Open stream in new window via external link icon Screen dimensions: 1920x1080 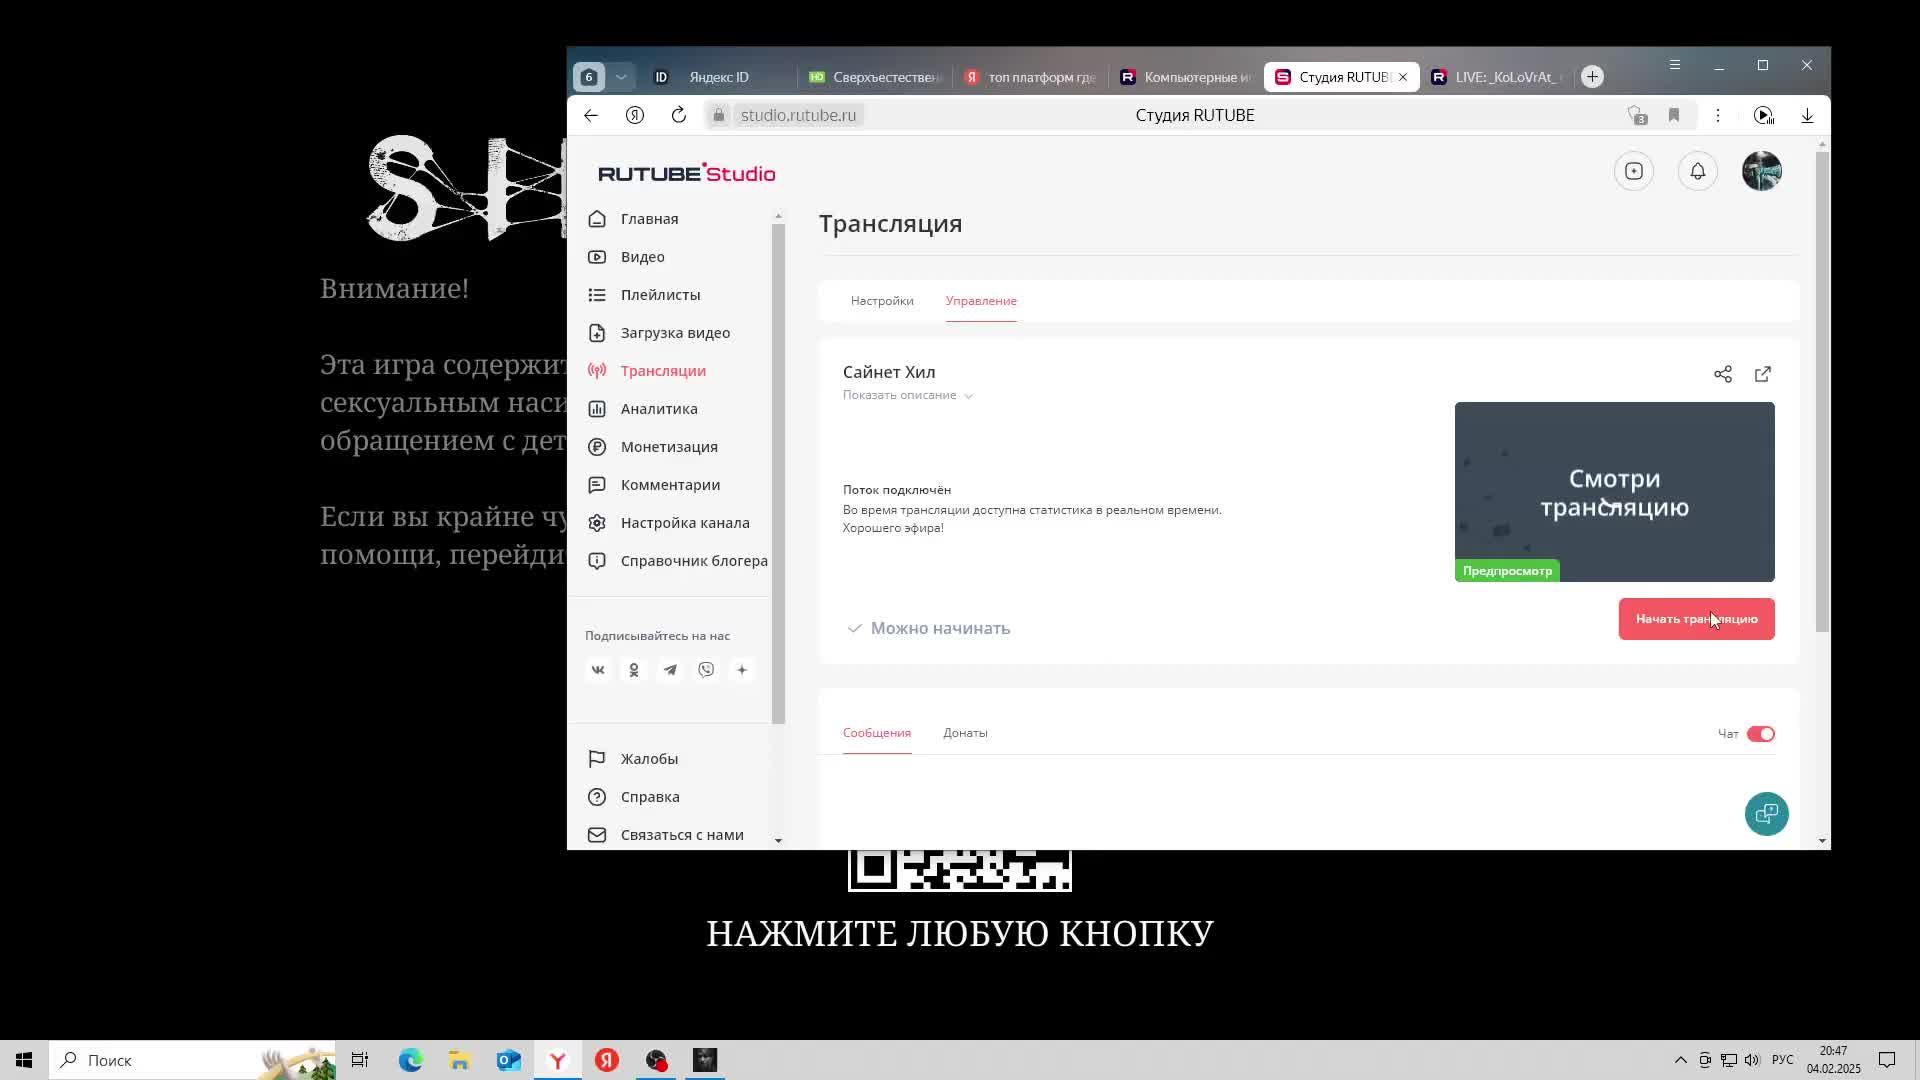(x=1762, y=373)
